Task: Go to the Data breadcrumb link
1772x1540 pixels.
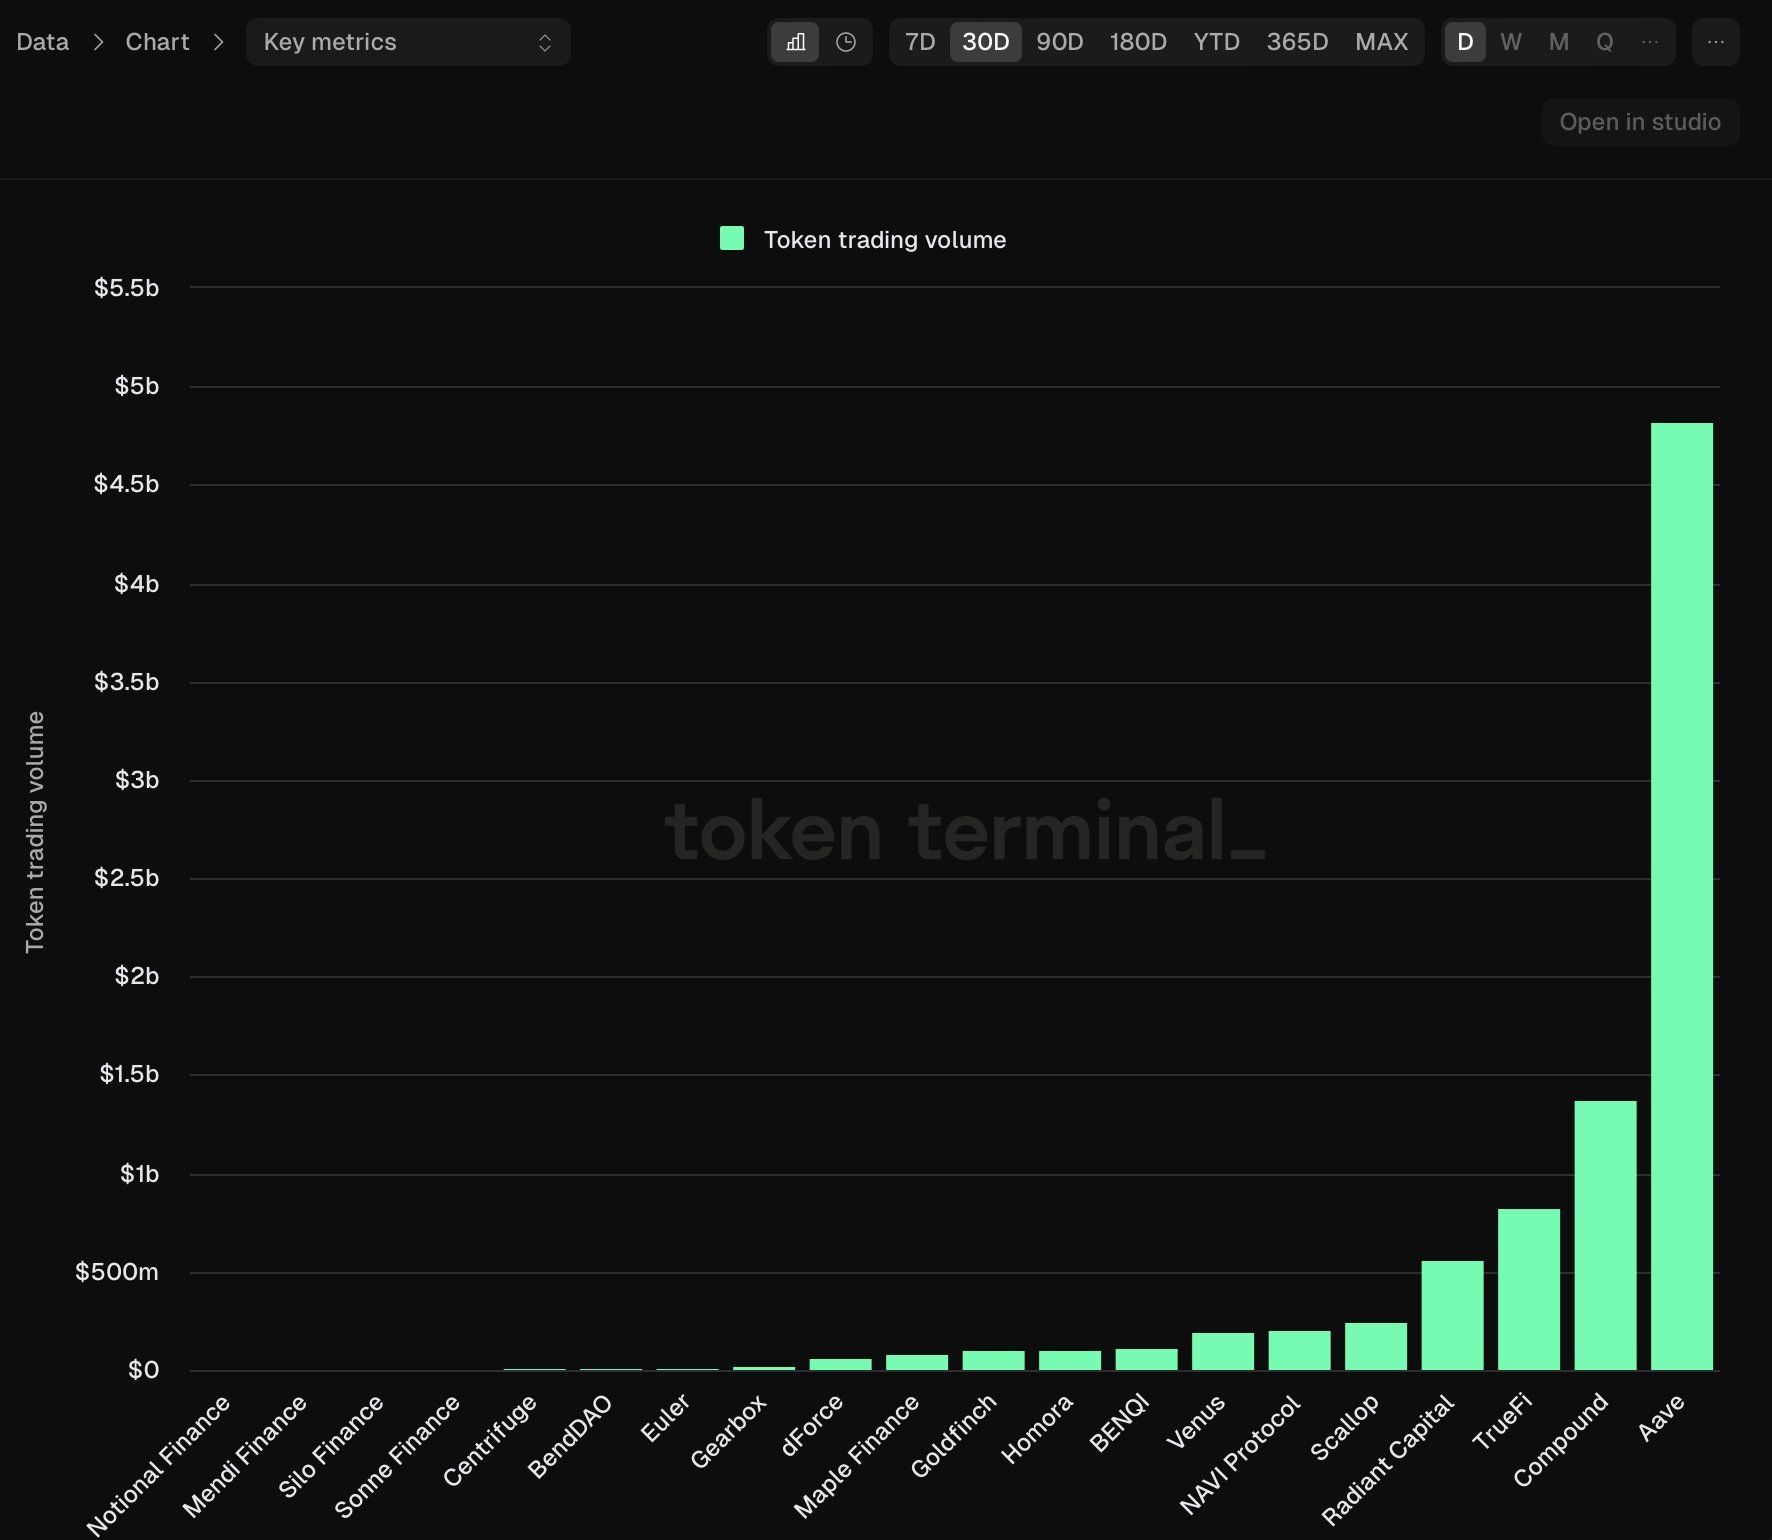Action: [43, 42]
